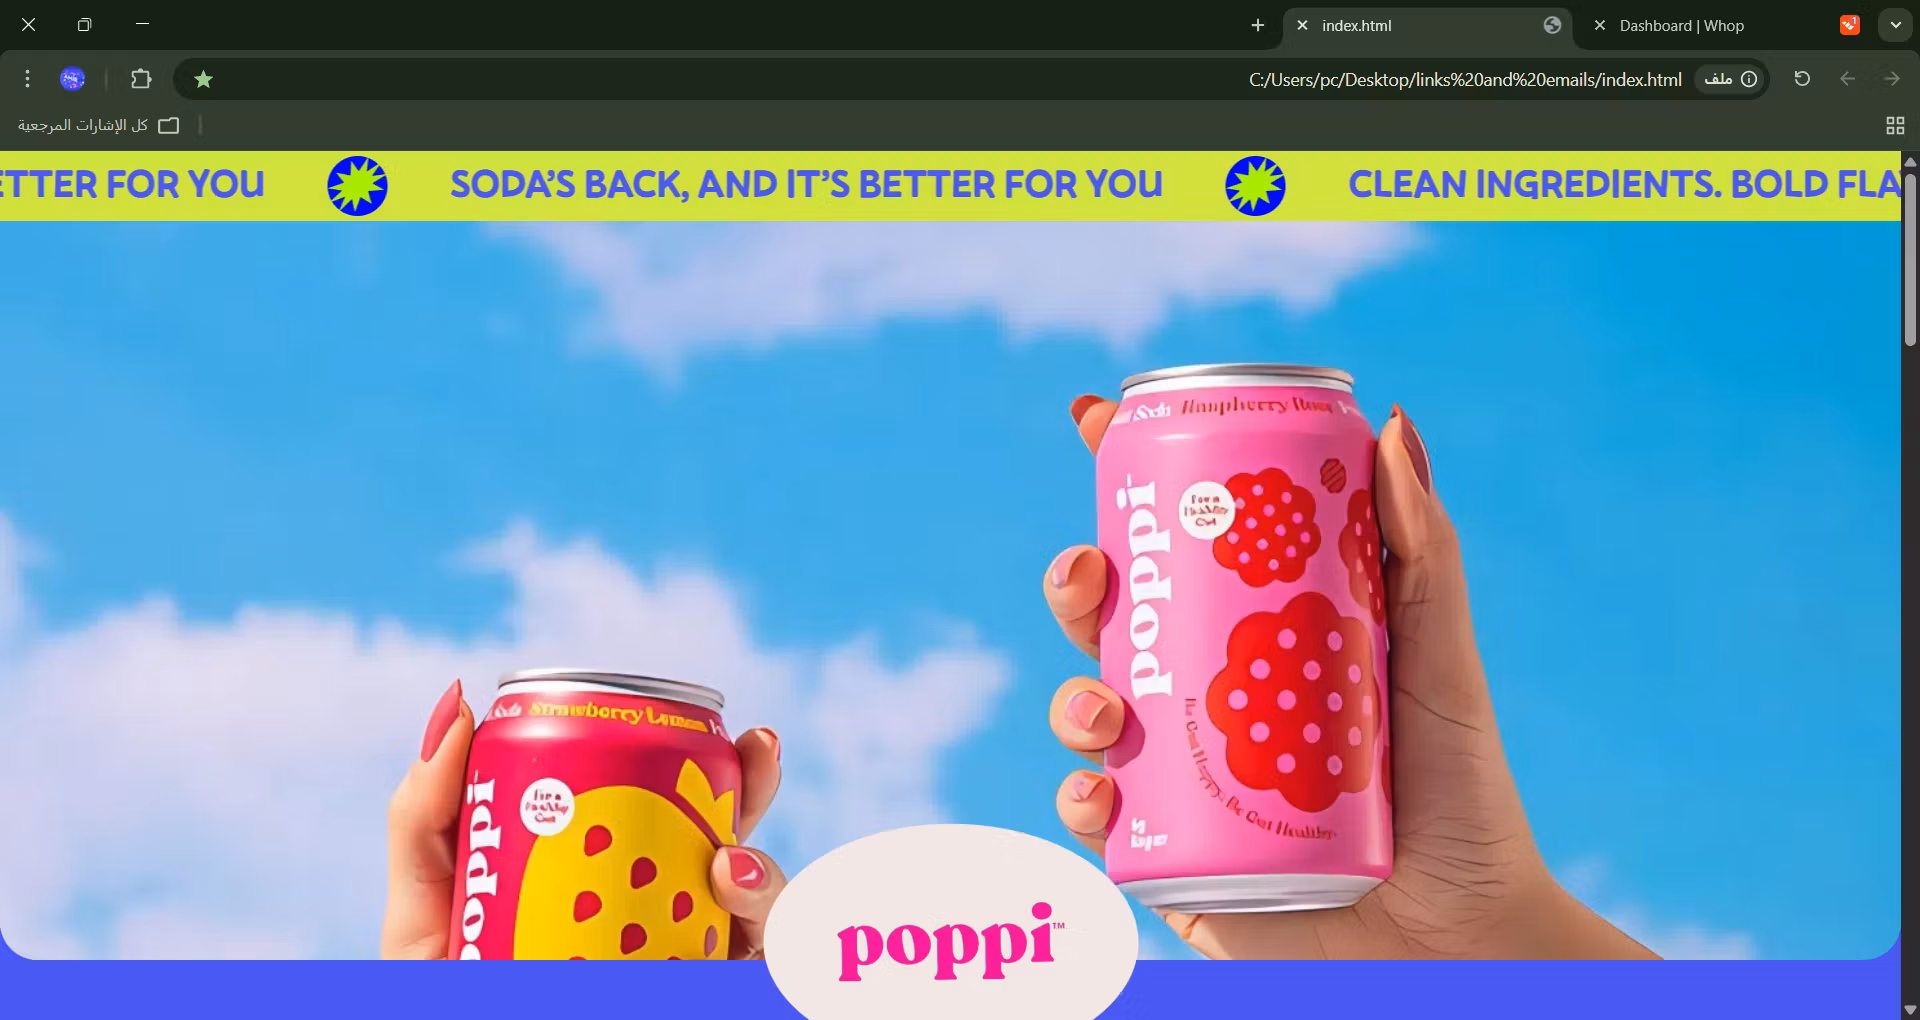Click the scrollbar down arrow
The height and width of the screenshot is (1020, 1920).
pyautogui.click(x=1910, y=1010)
